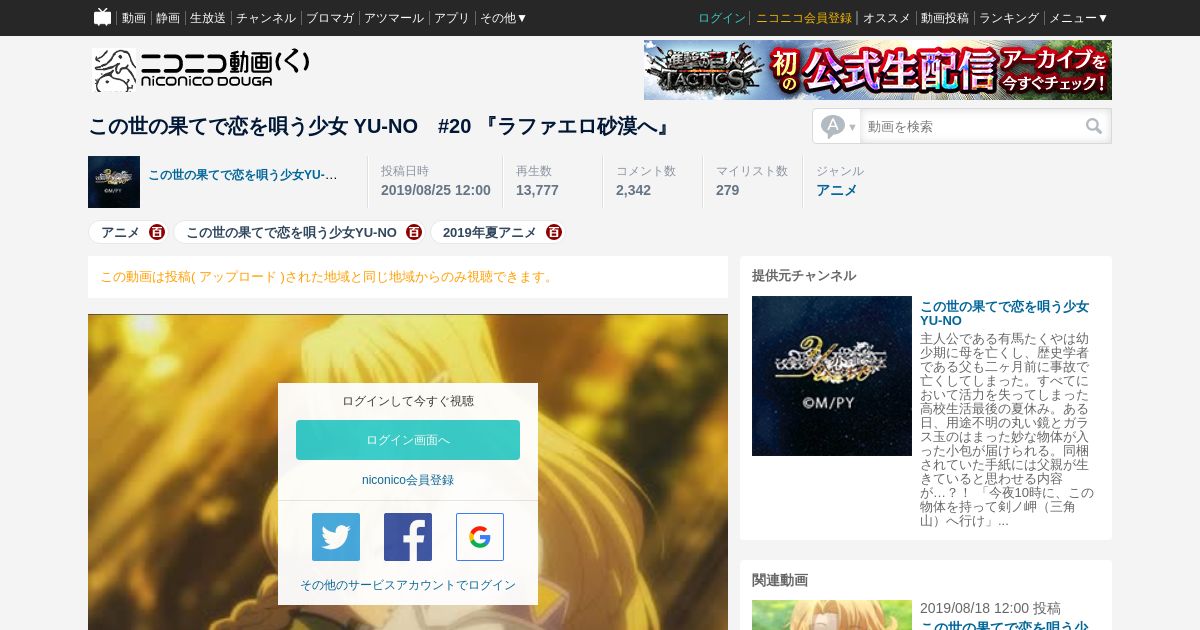1200x630 pixels.
Task: Open dictionary icon beside 2019年夏アニメ tag
Action: point(554,232)
